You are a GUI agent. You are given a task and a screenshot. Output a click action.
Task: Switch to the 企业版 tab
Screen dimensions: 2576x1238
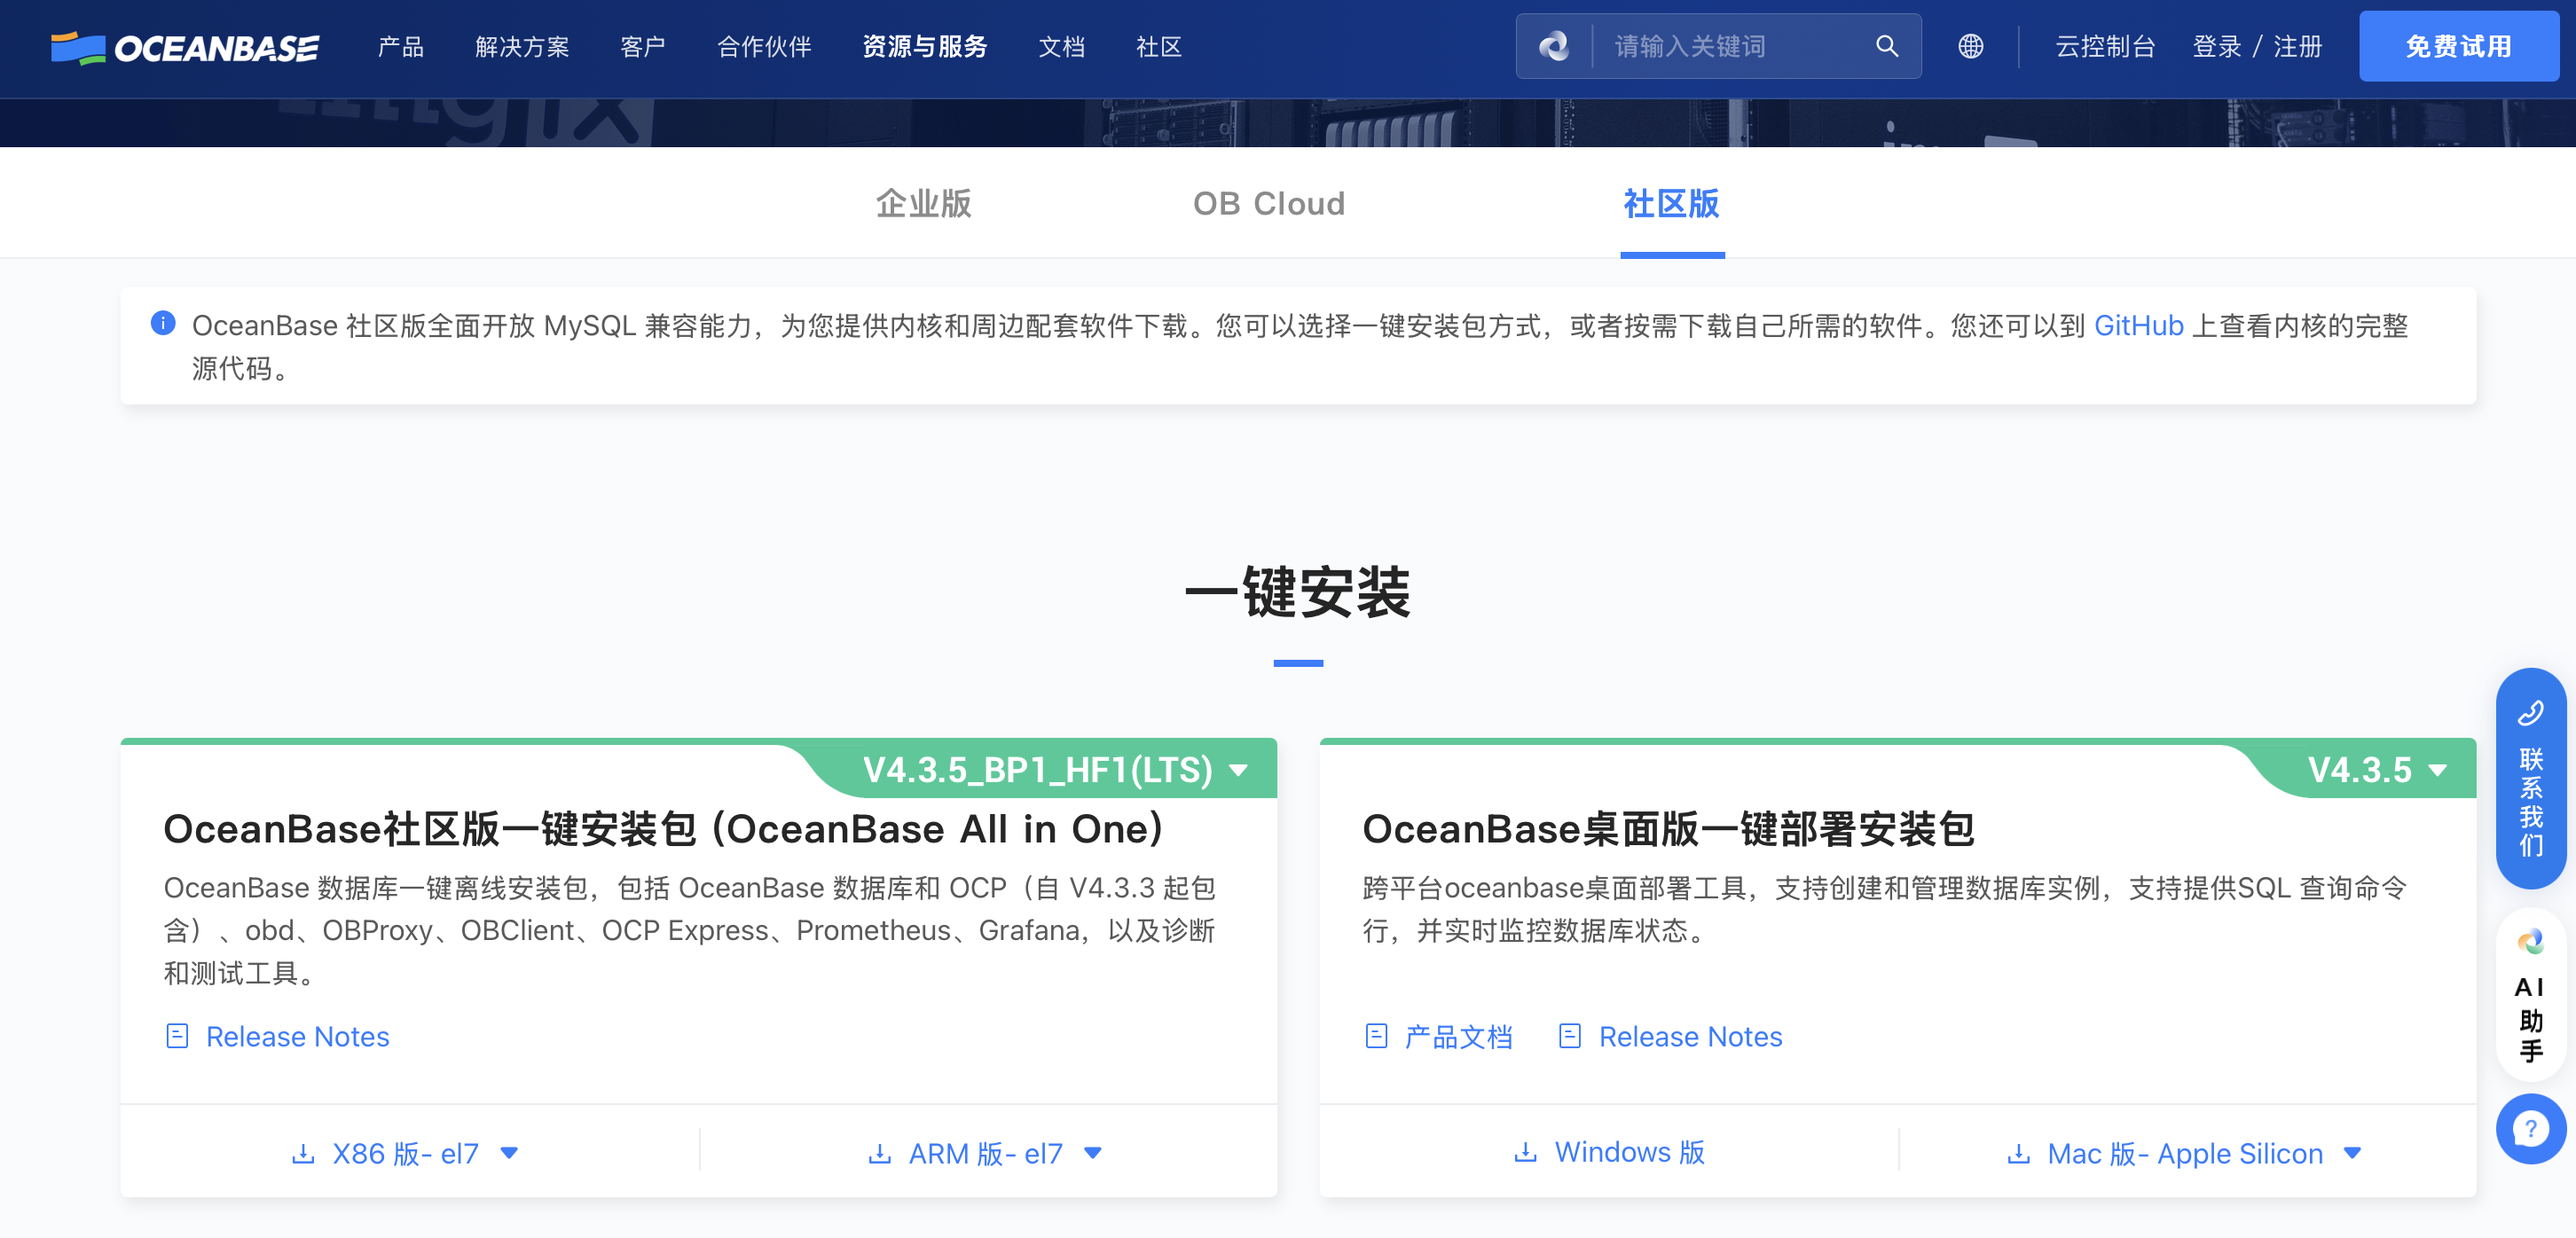[x=923, y=204]
